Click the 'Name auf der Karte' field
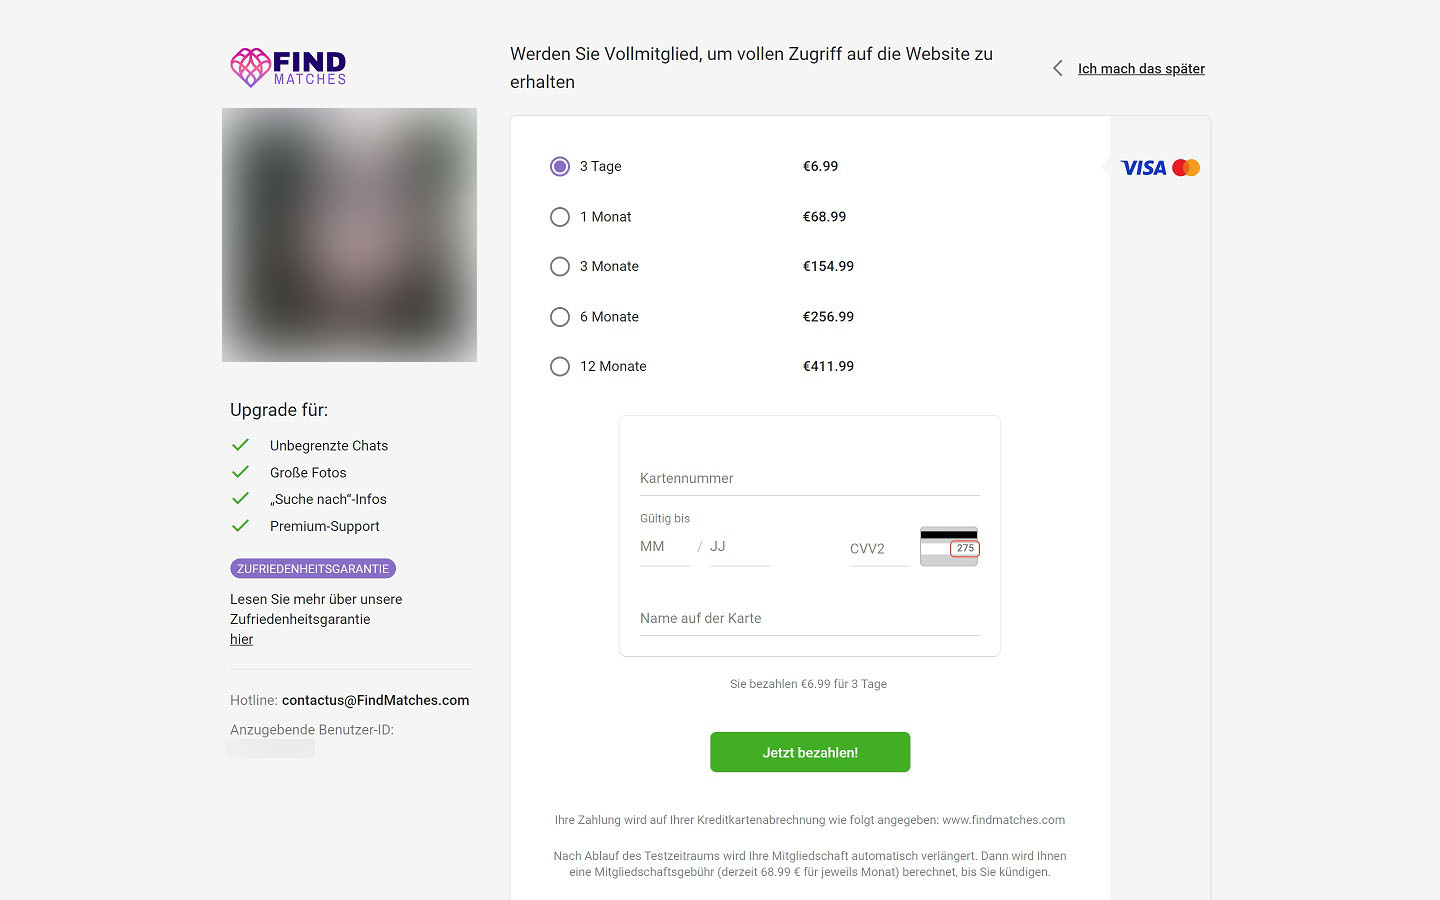The width and height of the screenshot is (1440, 900). pyautogui.click(x=810, y=618)
